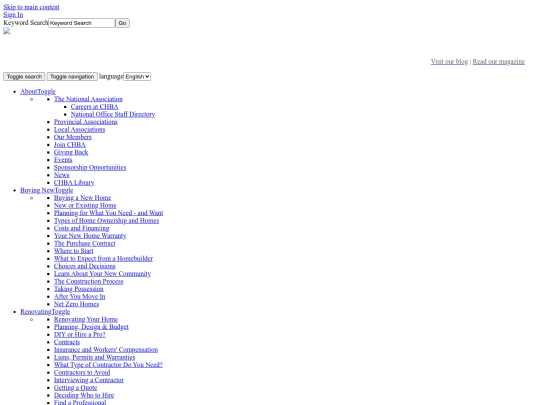Open Taking Possession link
Screen dimensions: 540x405
click(x=79, y=289)
